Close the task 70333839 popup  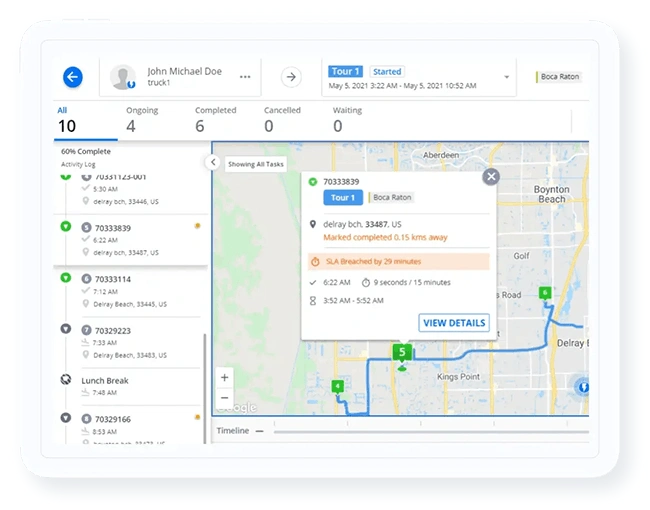pos(491,177)
